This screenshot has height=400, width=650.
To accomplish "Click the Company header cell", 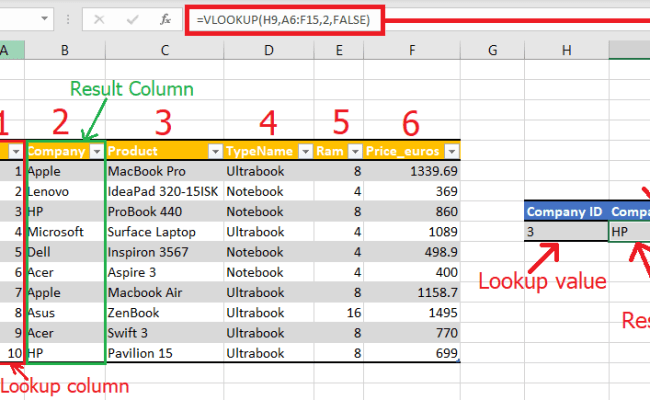I will (x=65, y=151).
